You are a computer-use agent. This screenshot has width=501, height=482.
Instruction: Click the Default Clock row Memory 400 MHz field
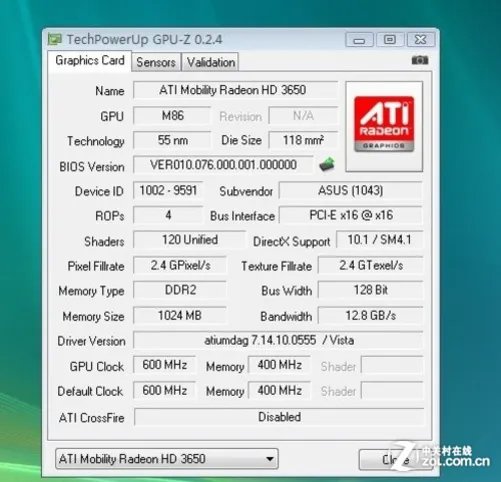click(279, 390)
